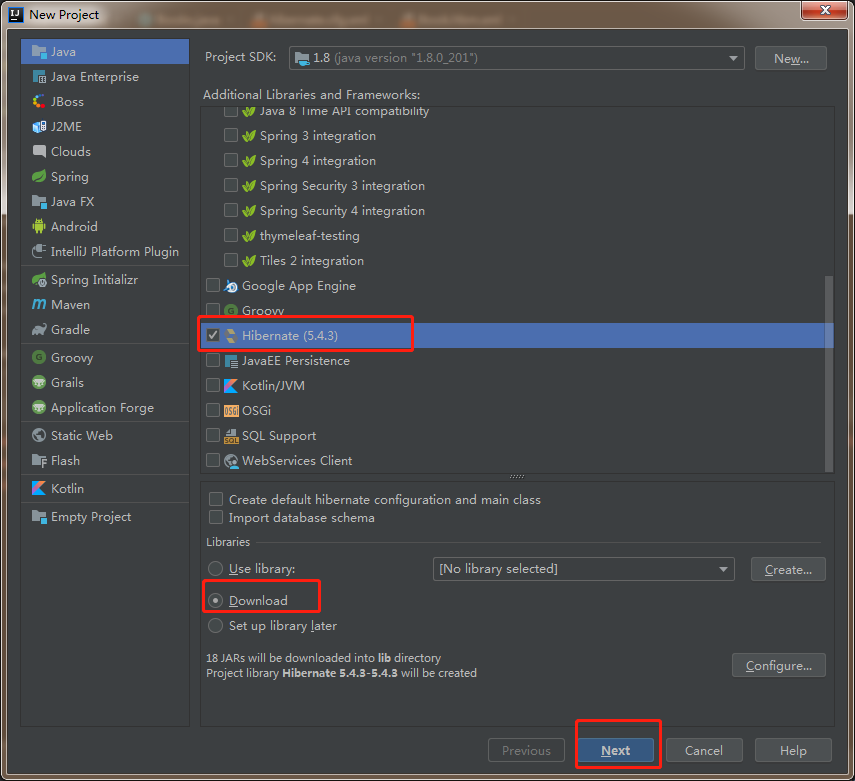Click the SQL Support icon
This screenshot has width=855, height=781.
point(231,436)
